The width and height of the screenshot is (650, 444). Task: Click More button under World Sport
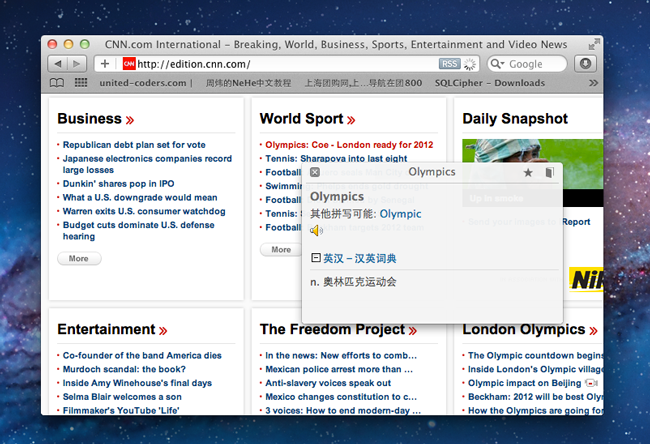[281, 250]
